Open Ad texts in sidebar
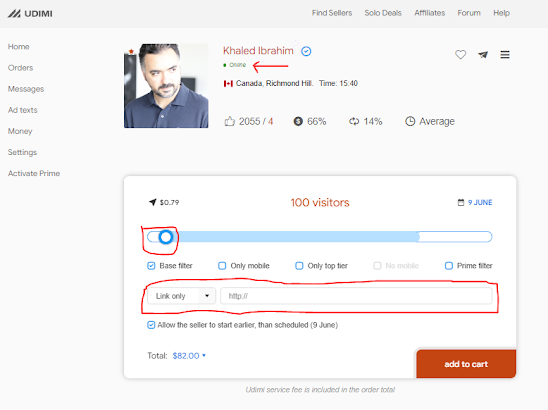 pos(22,110)
